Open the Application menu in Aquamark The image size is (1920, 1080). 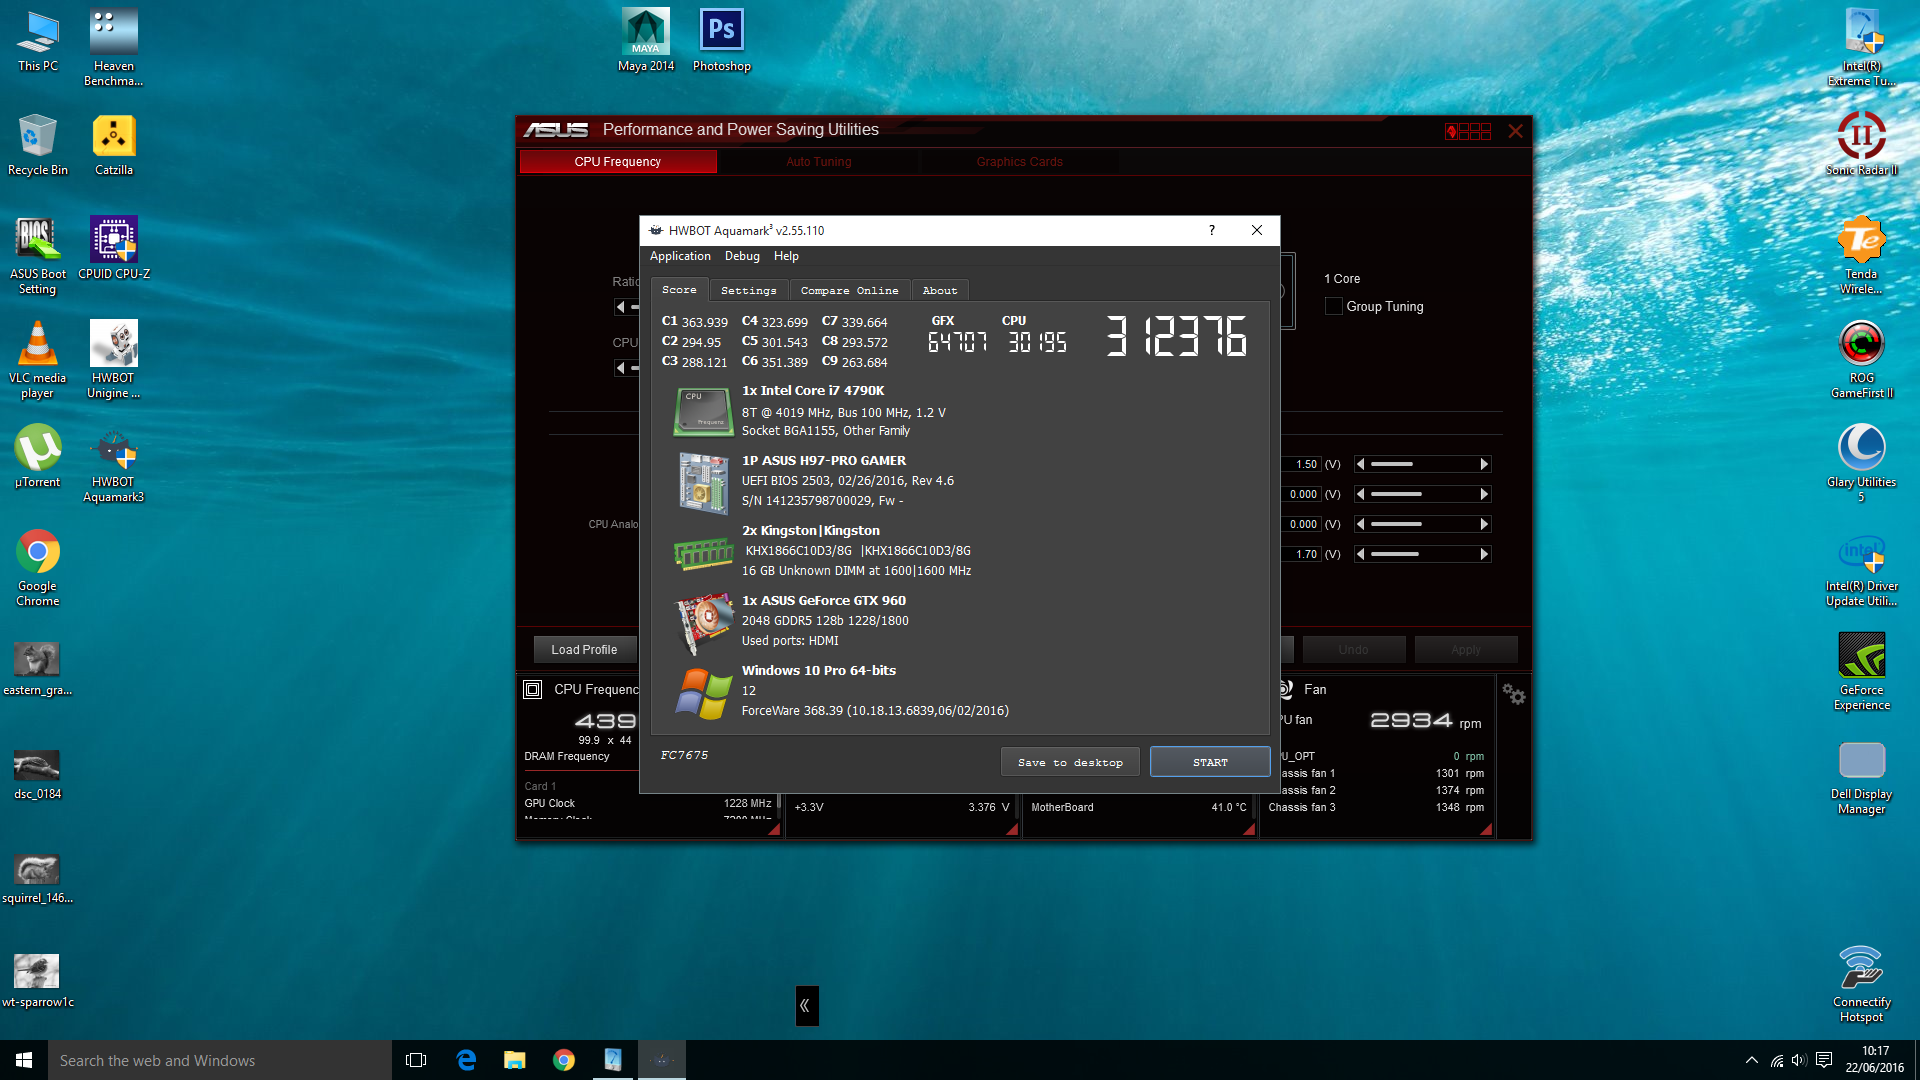pos(680,256)
